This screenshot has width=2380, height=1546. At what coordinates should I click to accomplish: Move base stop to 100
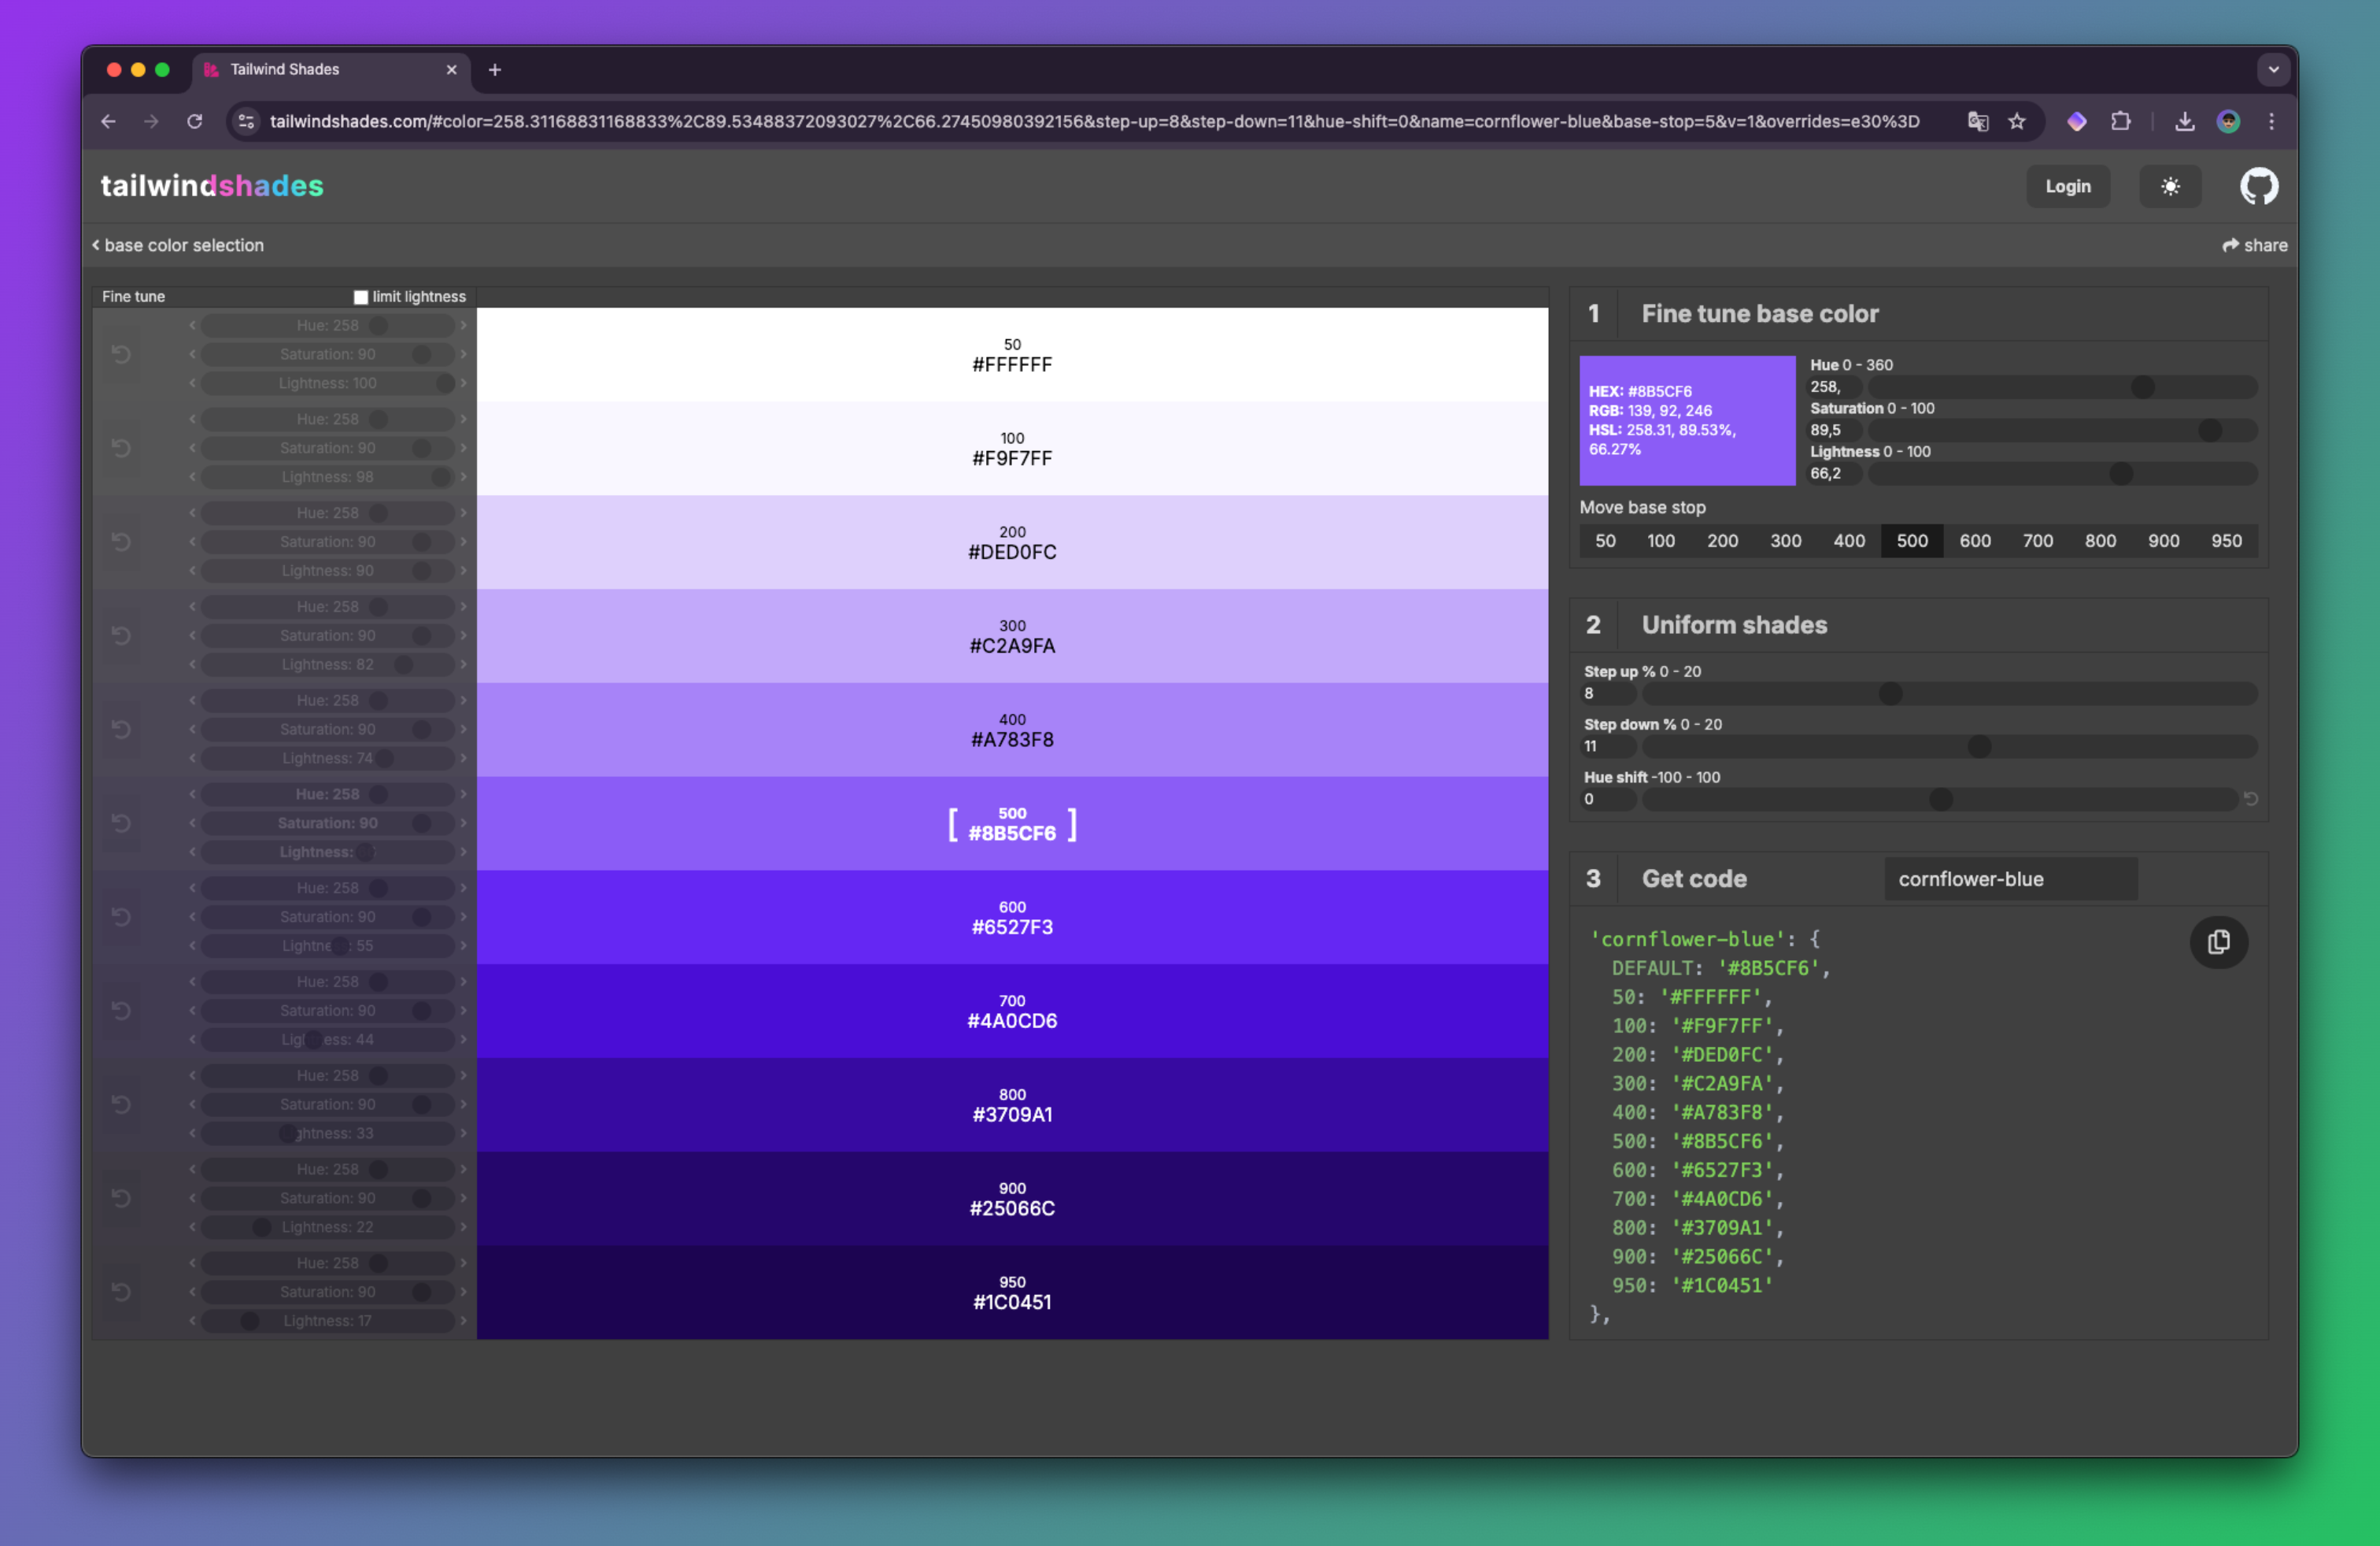coord(1660,541)
